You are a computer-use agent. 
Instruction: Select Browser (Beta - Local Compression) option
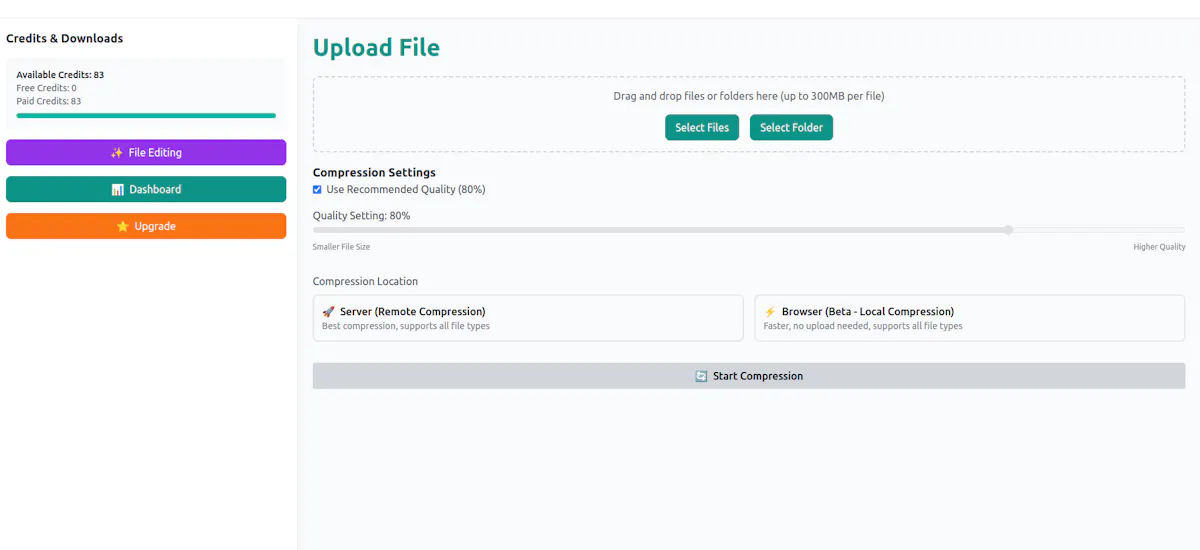pos(969,318)
